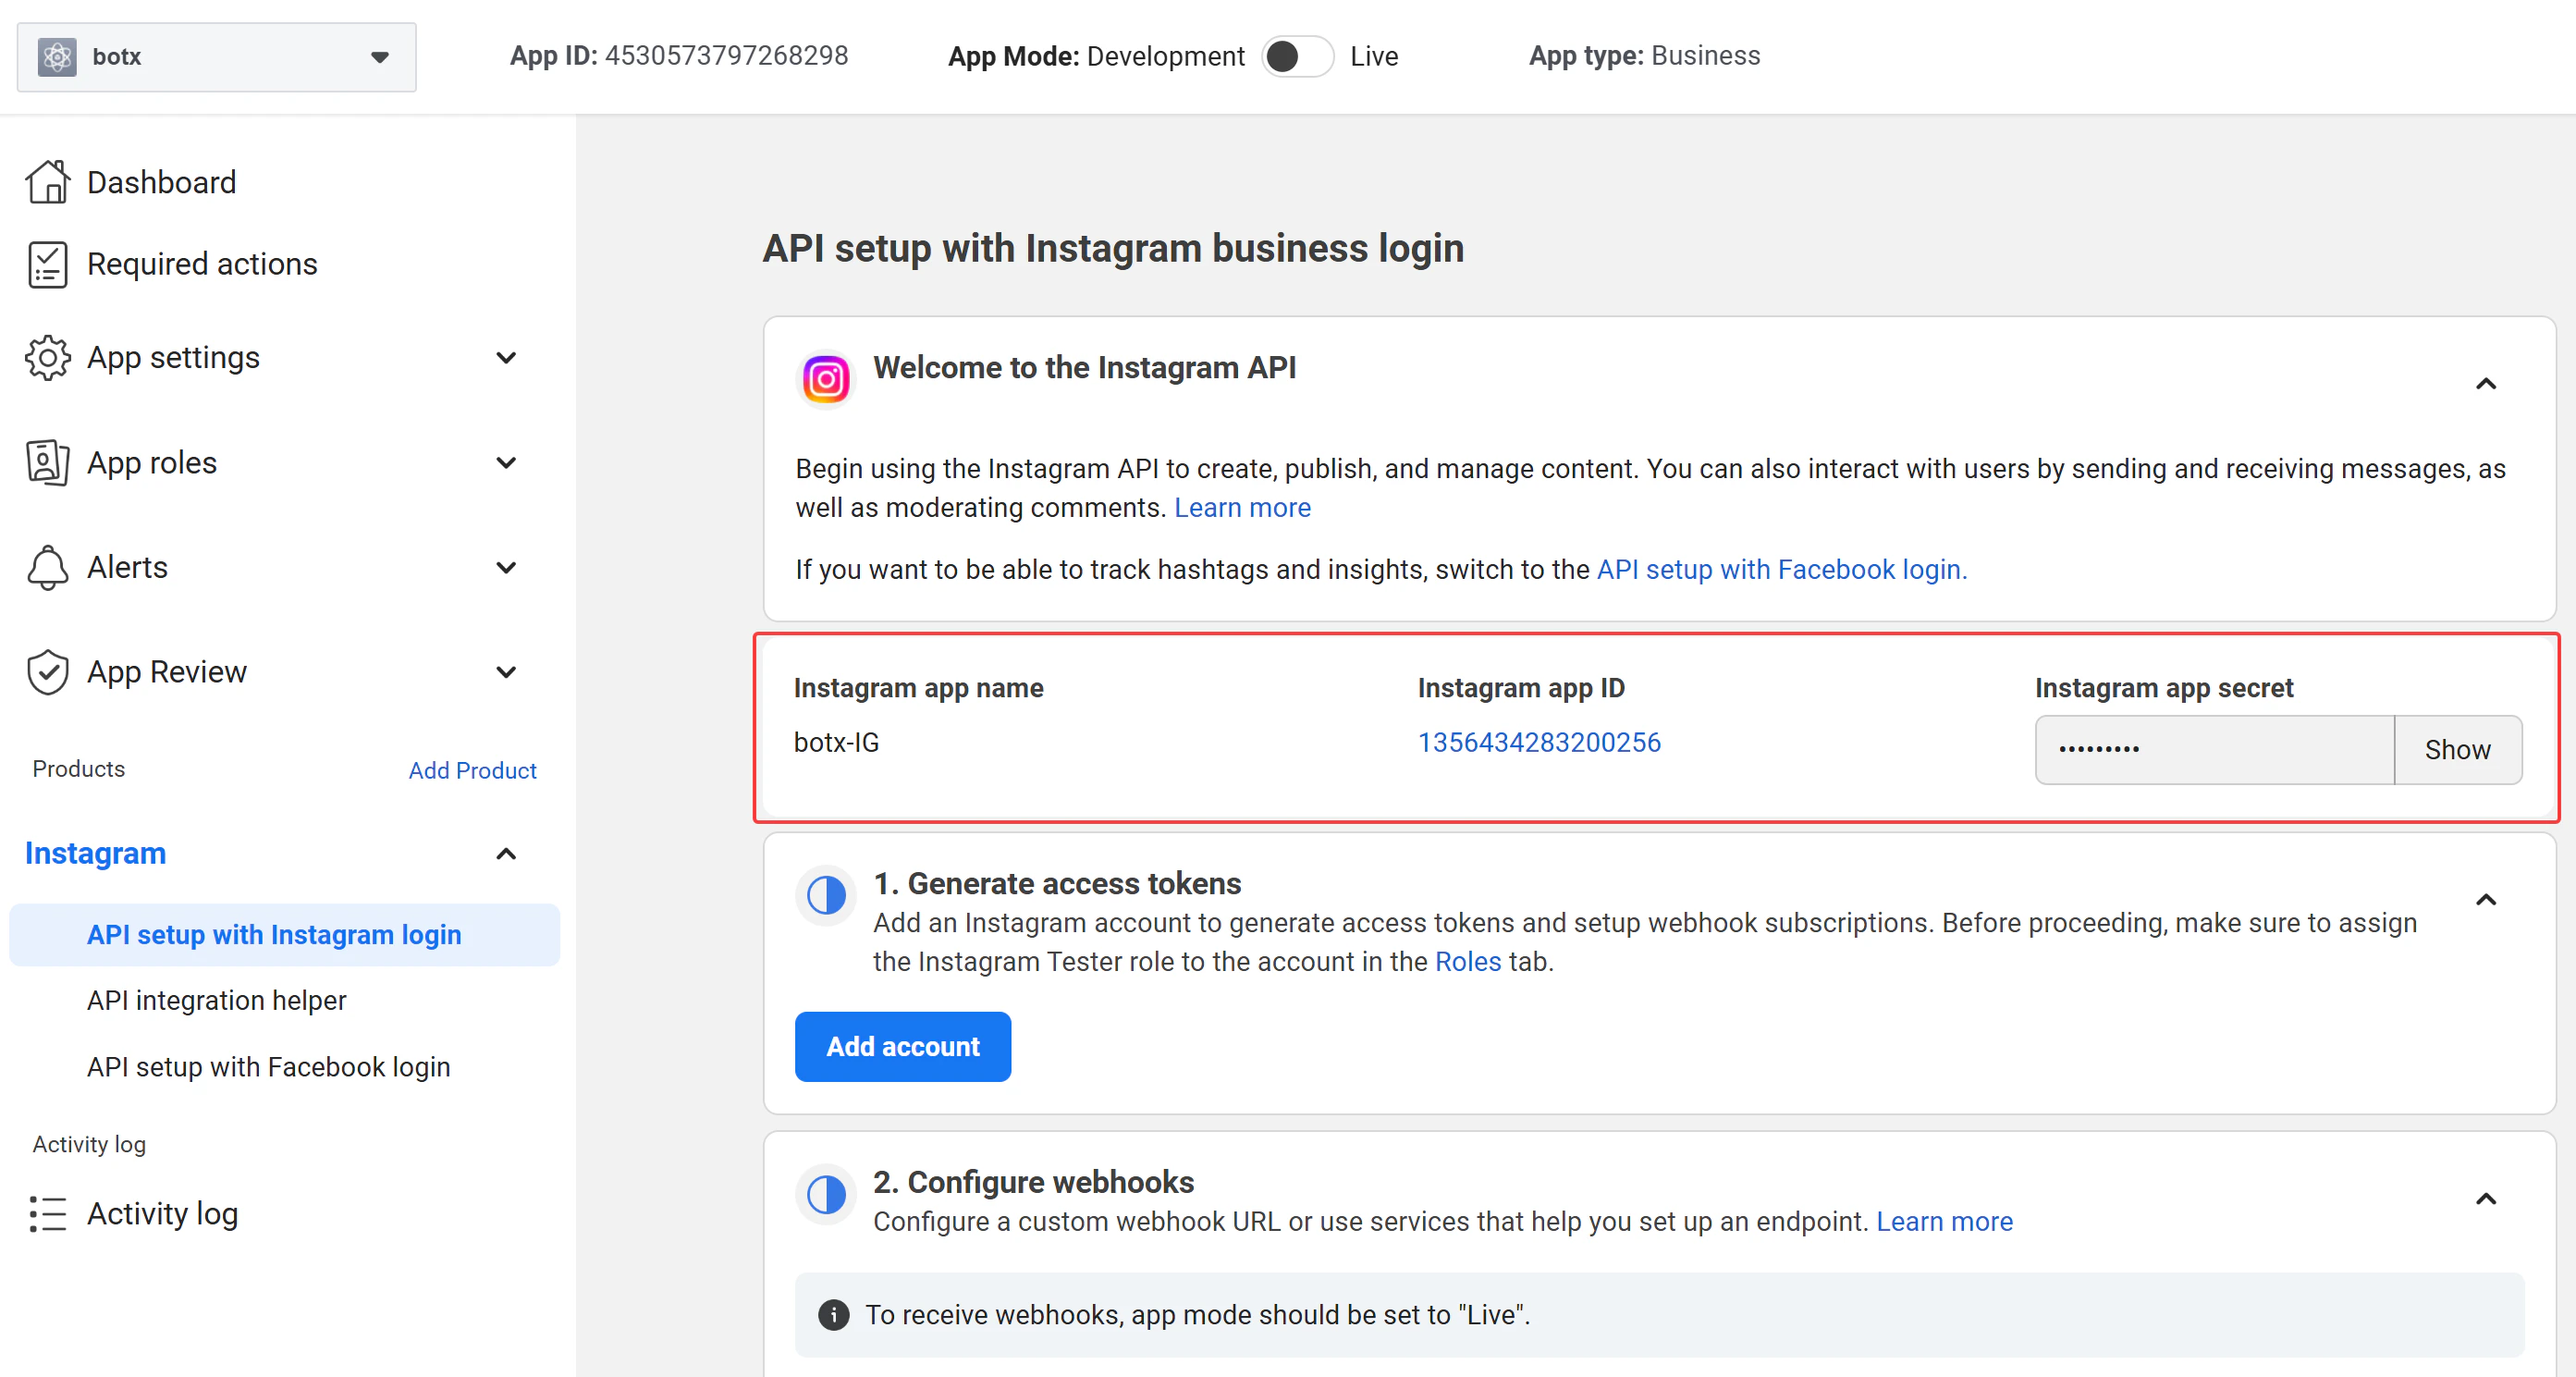Open the botx app selector dropdown

tap(217, 57)
